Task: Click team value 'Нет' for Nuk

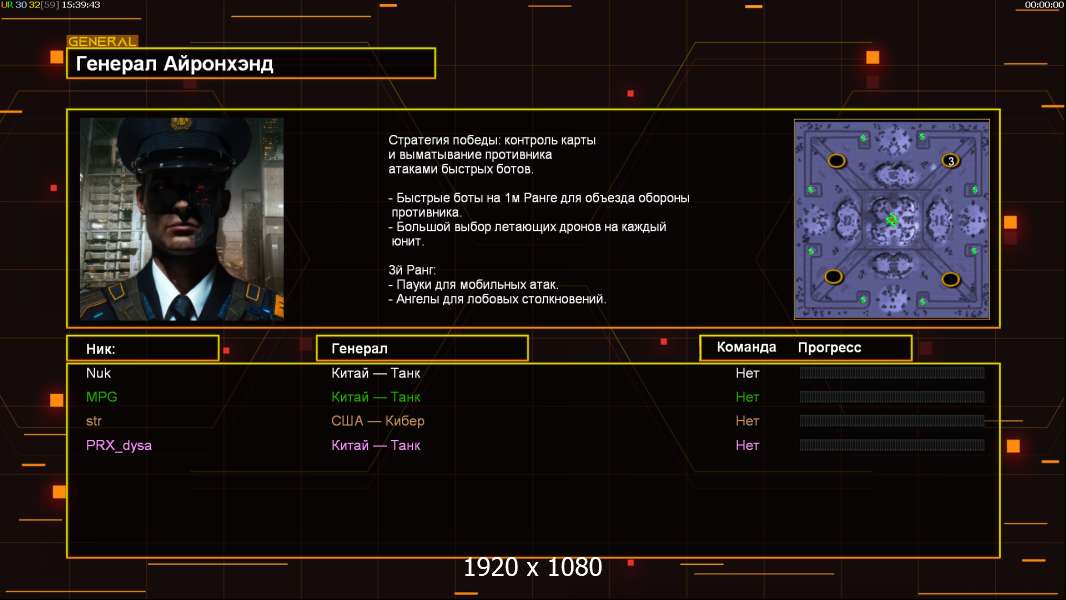Action: [x=747, y=373]
